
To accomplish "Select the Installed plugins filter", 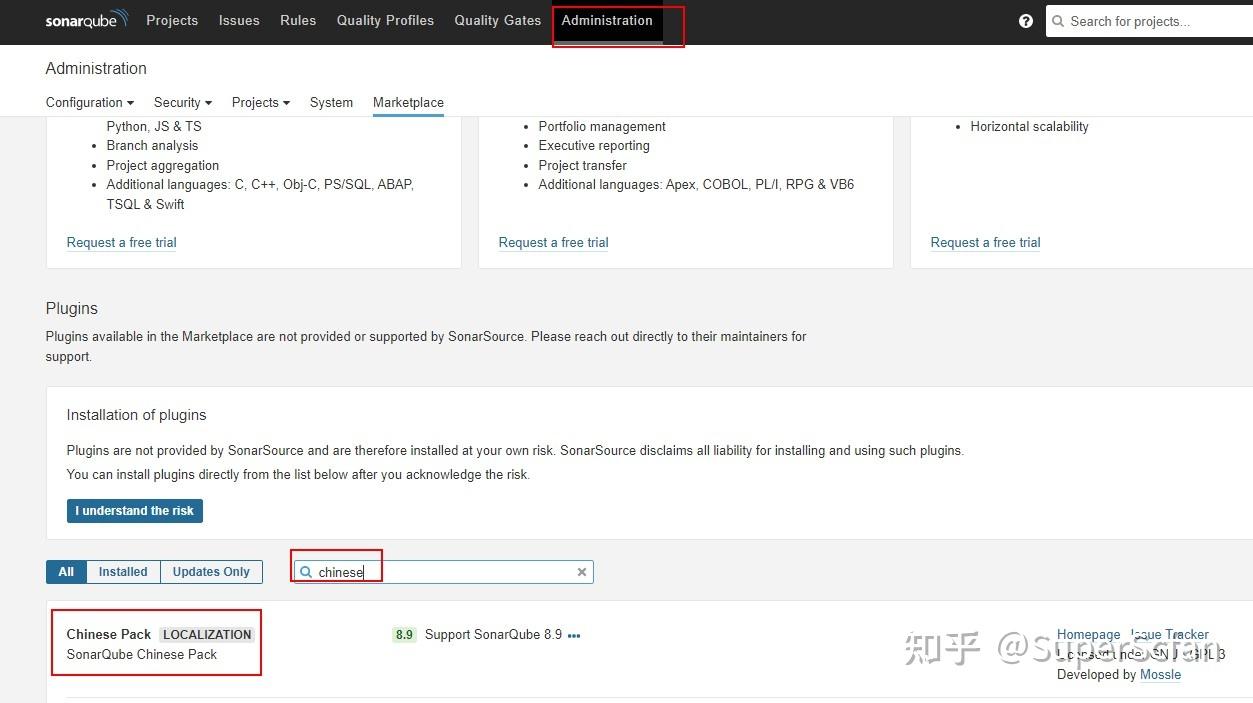I will tap(123, 572).
